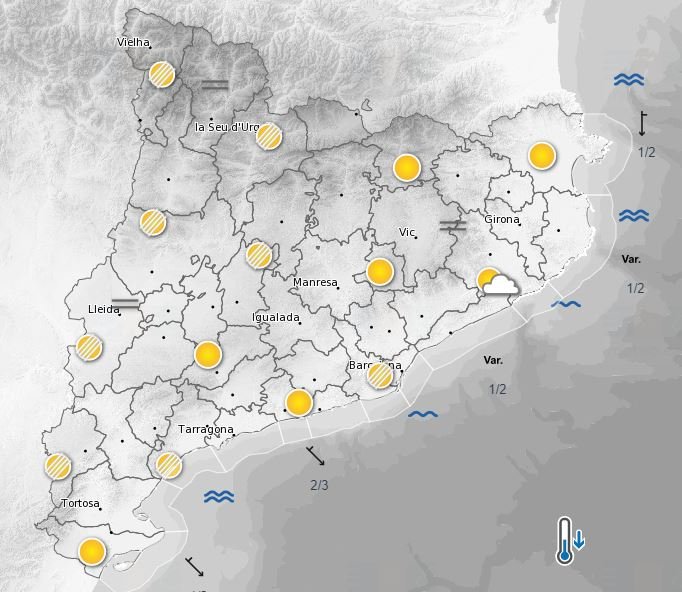Select the triple-wave sea icon east of Tortosa
The height and width of the screenshot is (592, 682).
pyautogui.click(x=219, y=496)
